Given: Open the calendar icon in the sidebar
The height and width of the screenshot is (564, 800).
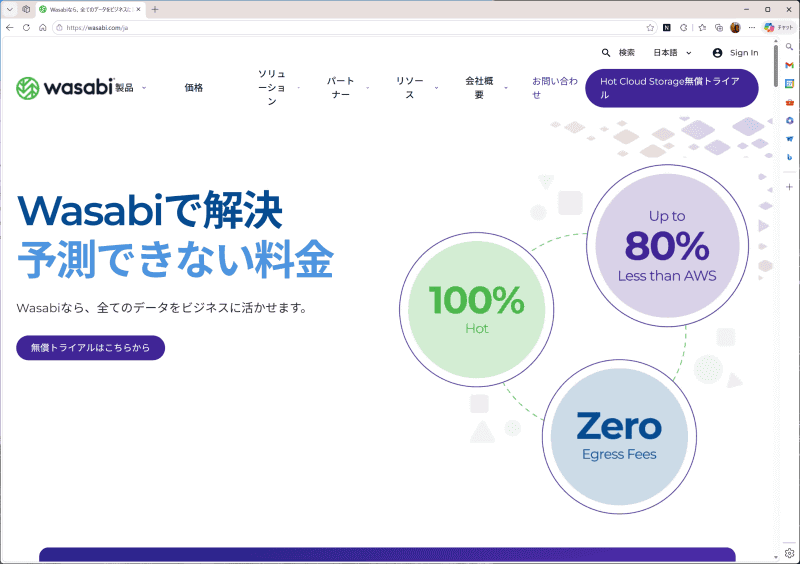Looking at the screenshot, I should (x=789, y=83).
